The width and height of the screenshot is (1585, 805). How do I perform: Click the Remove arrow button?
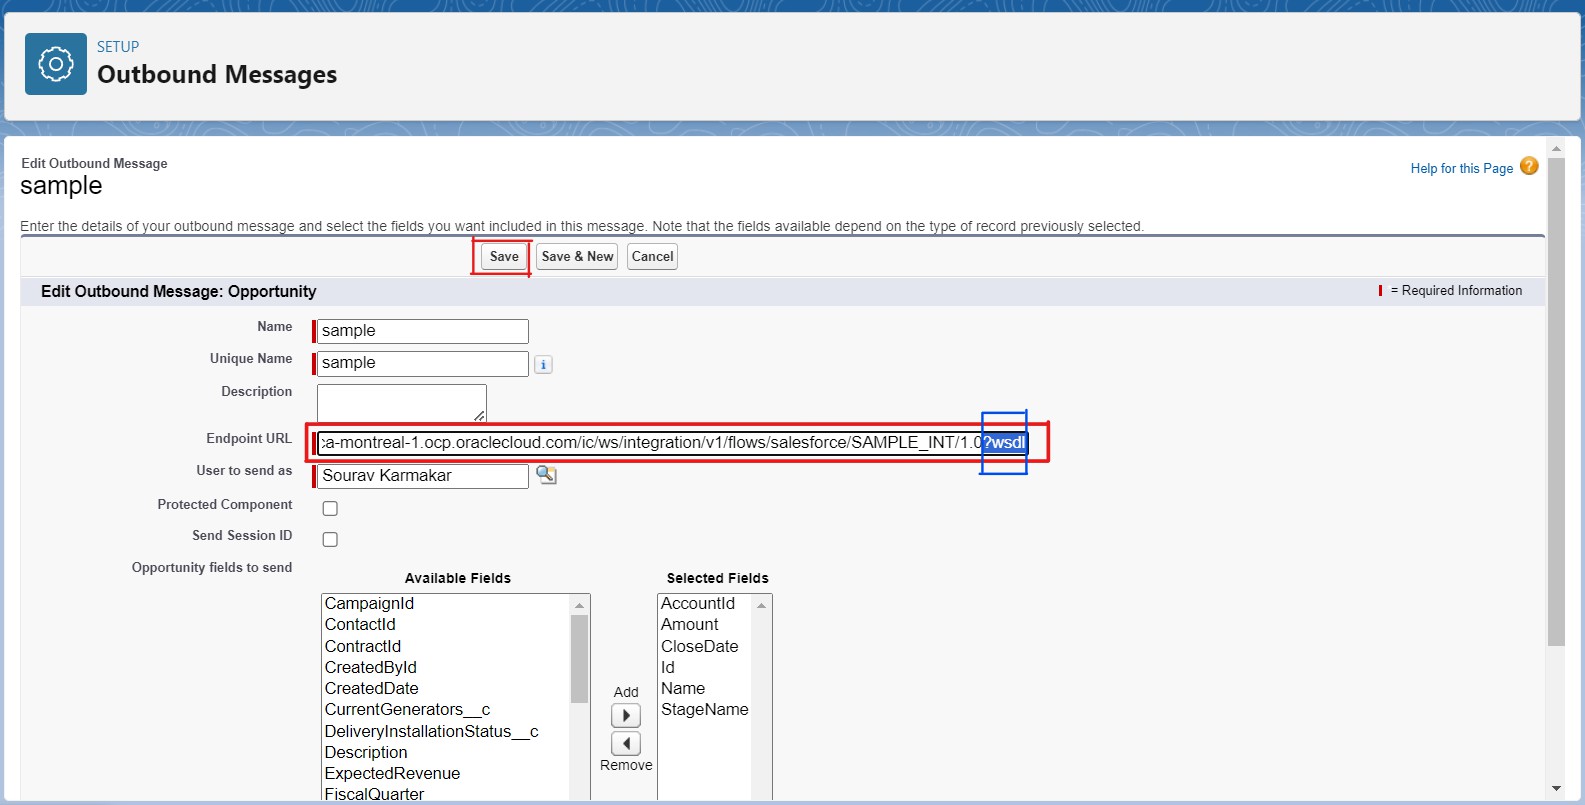pos(626,743)
